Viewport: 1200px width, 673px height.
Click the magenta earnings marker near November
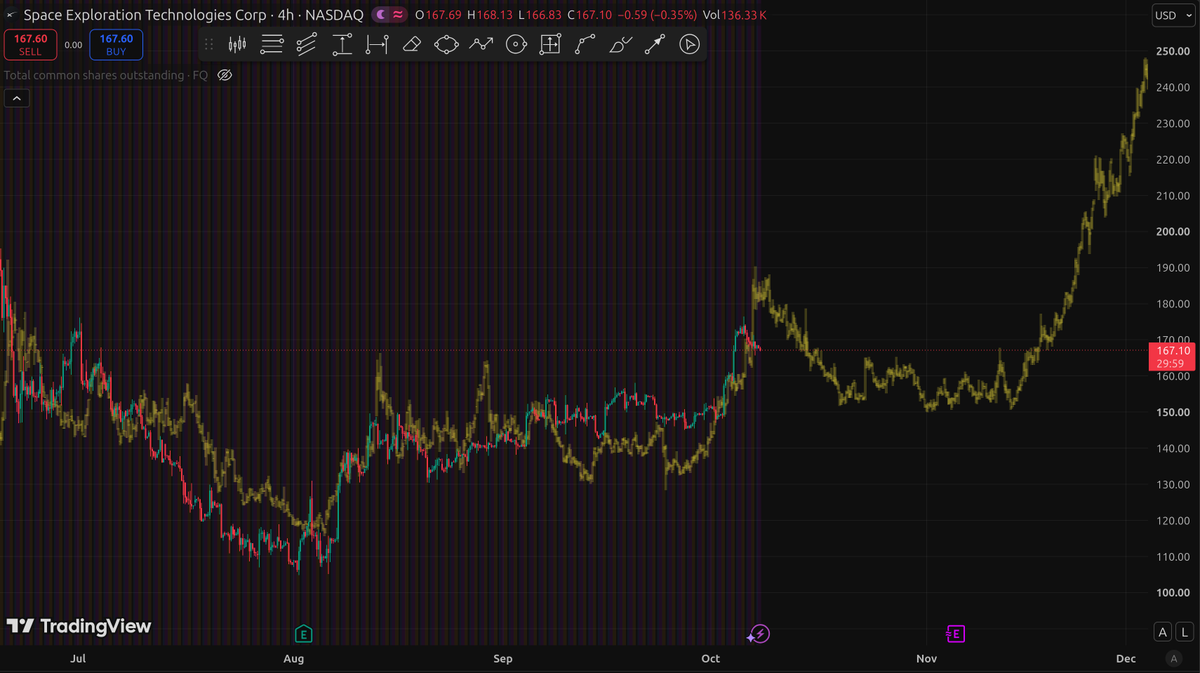(x=955, y=633)
